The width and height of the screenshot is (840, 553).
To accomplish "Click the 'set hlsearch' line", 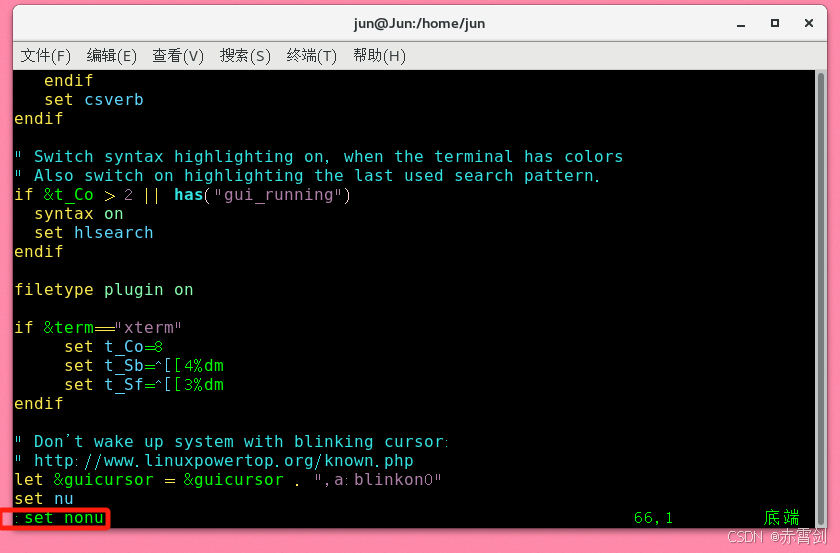I will 94,233.
